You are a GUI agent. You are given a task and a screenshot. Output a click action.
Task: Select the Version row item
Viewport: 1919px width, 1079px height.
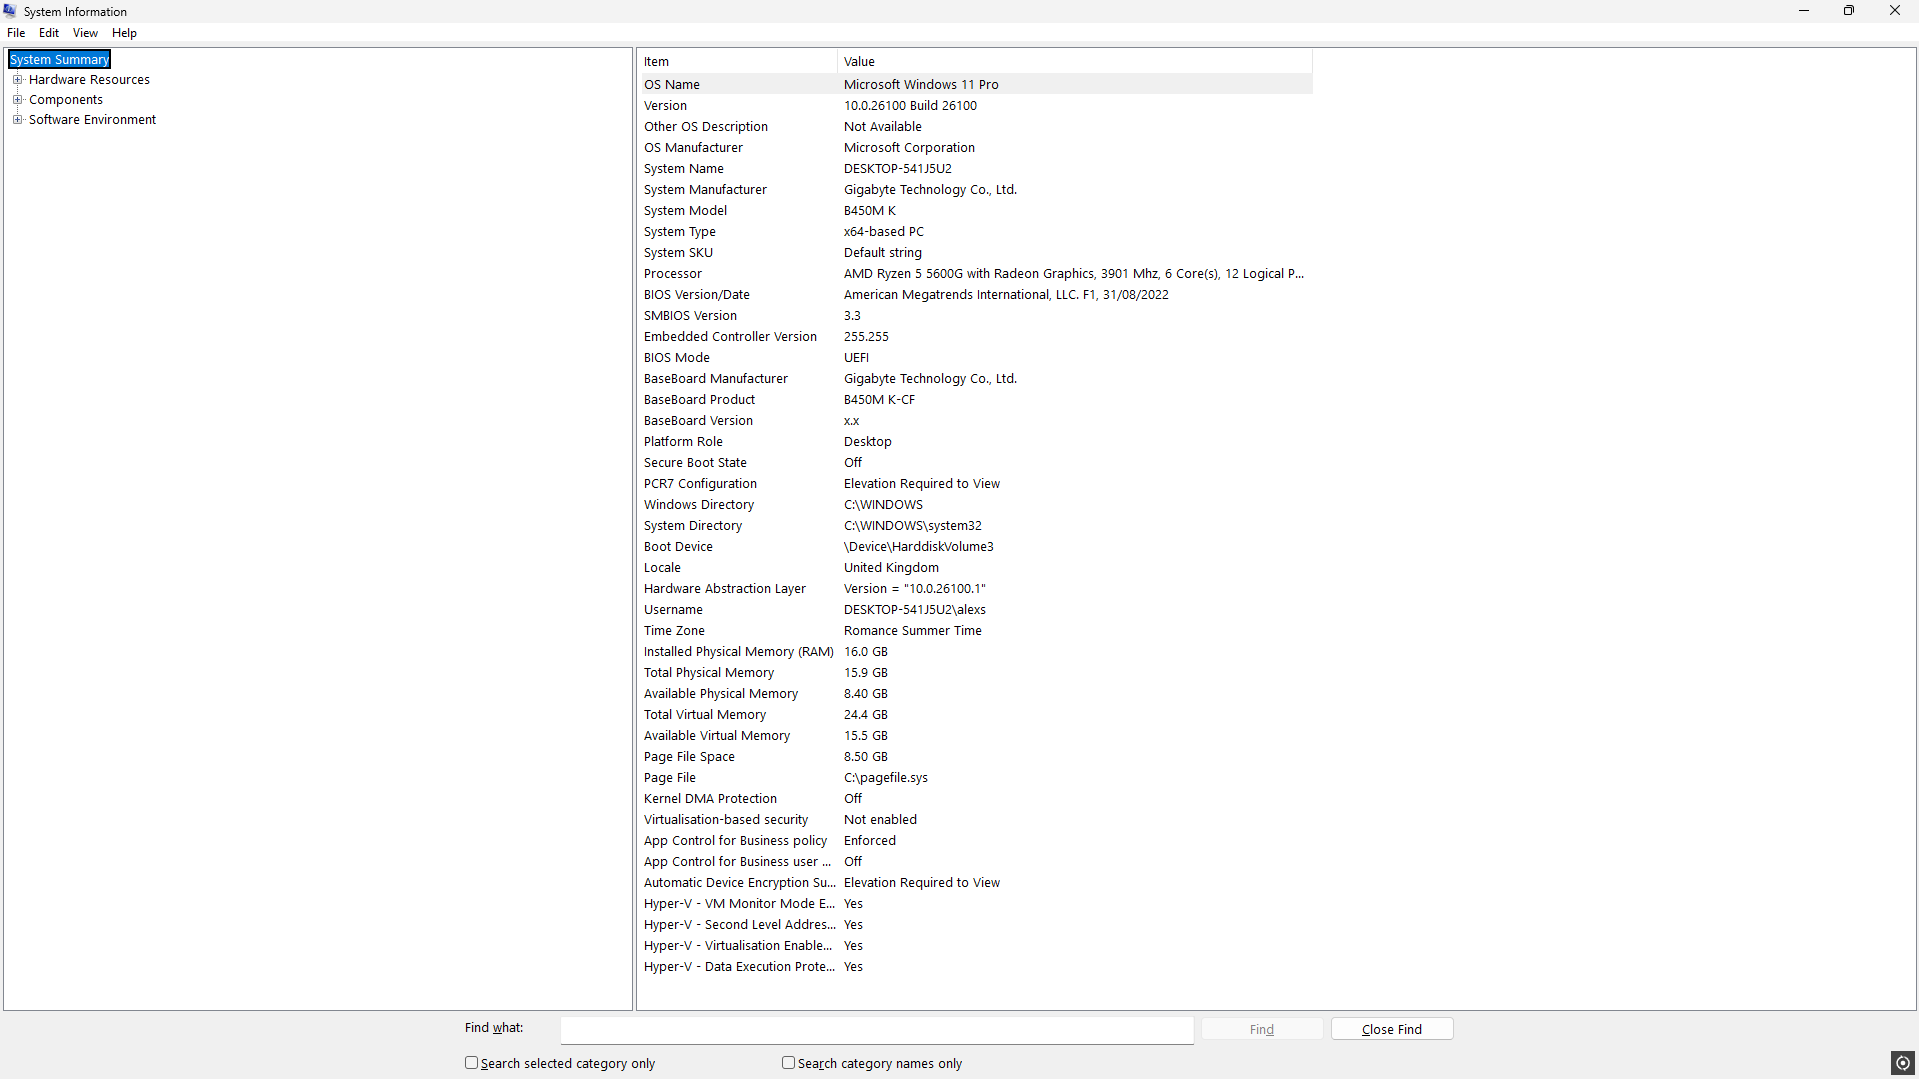976,106
